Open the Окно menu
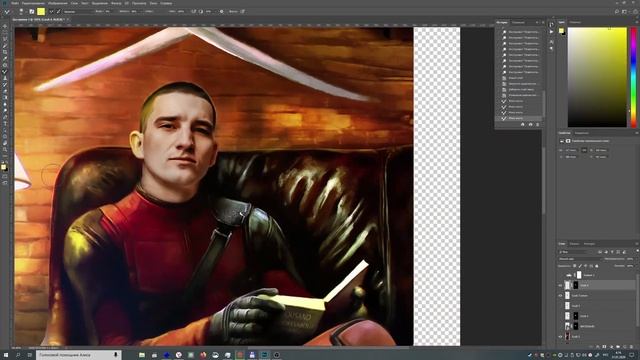Image resolution: width=640 pixels, height=360 pixels. click(153, 3)
